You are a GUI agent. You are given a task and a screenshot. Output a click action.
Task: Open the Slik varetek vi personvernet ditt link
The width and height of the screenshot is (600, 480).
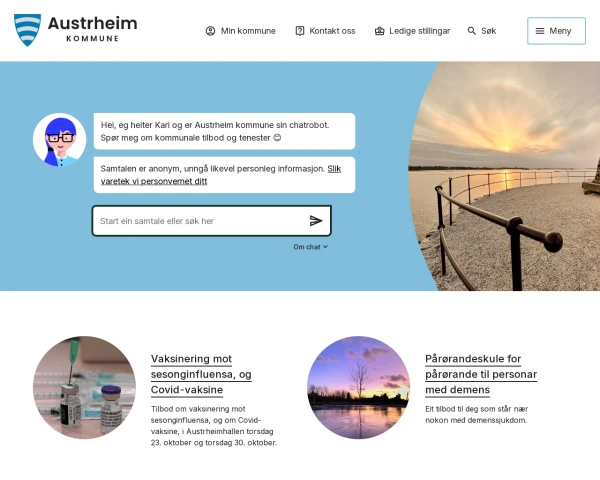click(x=220, y=175)
